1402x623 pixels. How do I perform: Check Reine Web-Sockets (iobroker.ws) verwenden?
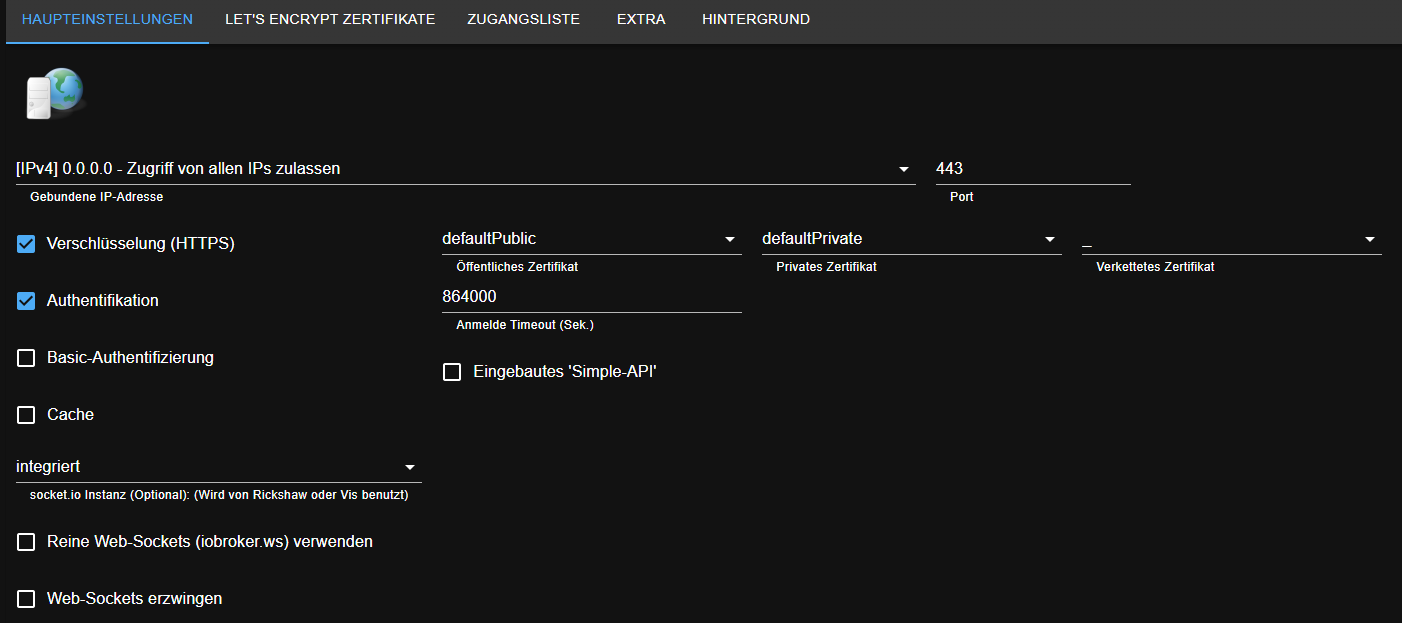click(26, 542)
